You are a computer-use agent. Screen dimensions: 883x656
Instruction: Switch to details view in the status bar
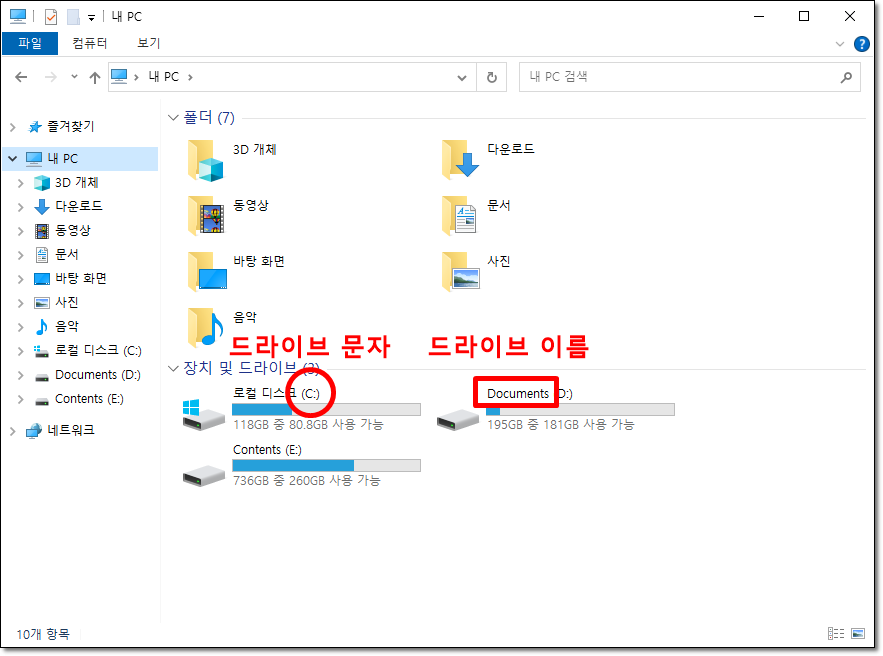pyautogui.click(x=836, y=634)
